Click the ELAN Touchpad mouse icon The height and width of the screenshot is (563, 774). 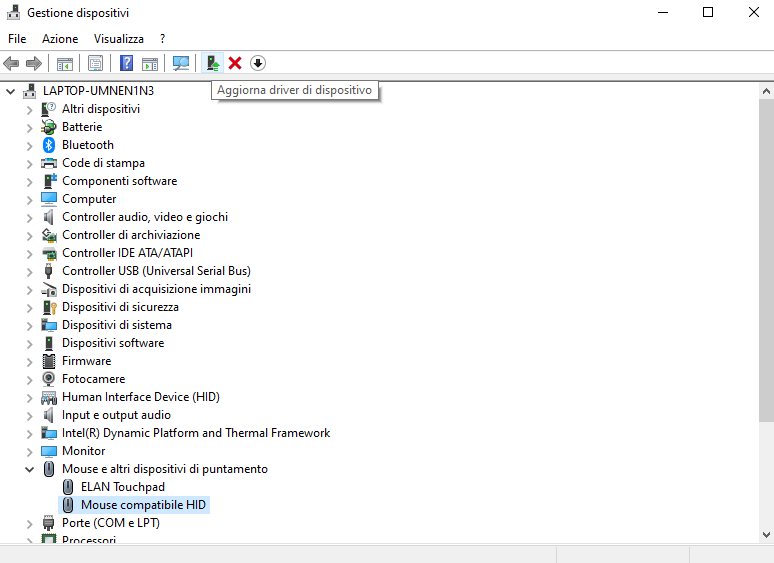tap(68, 487)
